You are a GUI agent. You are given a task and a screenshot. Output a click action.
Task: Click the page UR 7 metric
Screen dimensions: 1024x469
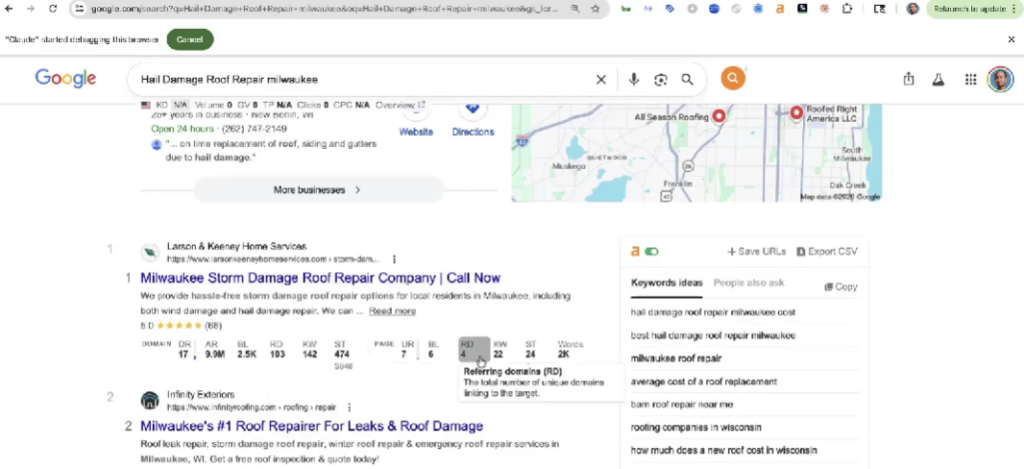(x=407, y=349)
